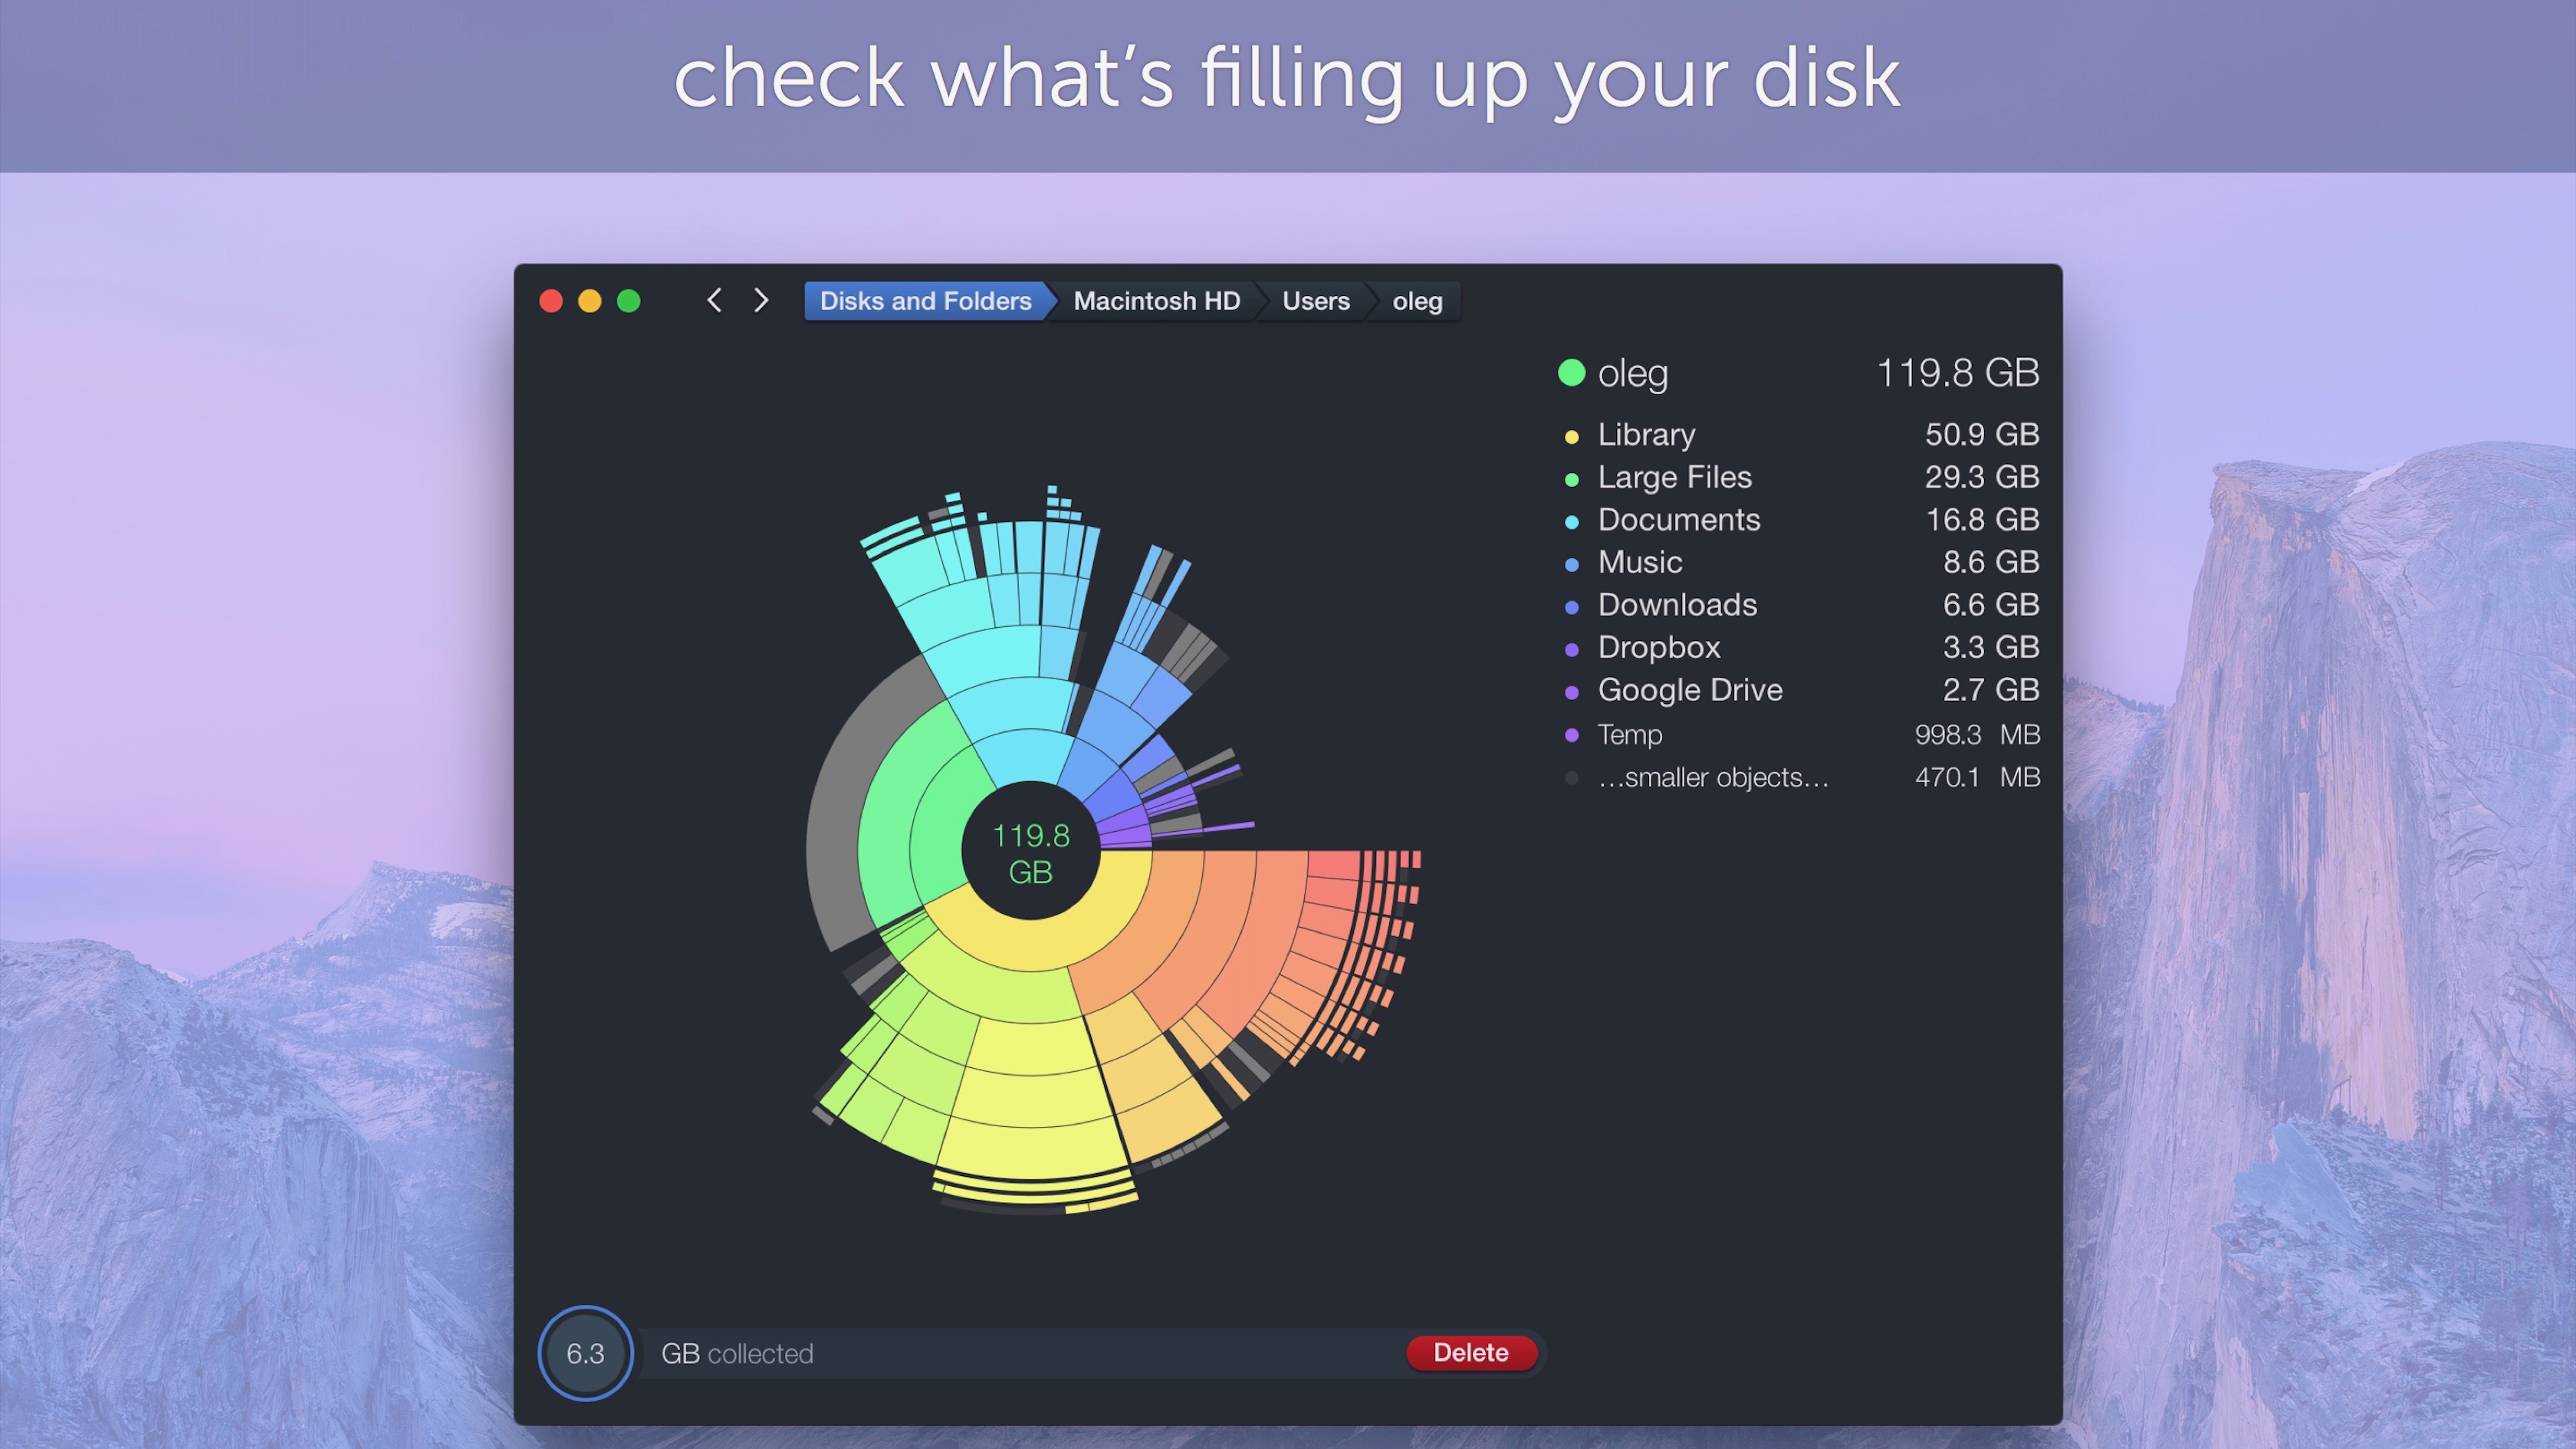Select the Disks and Folders breadcrumb

pyautogui.click(x=925, y=301)
